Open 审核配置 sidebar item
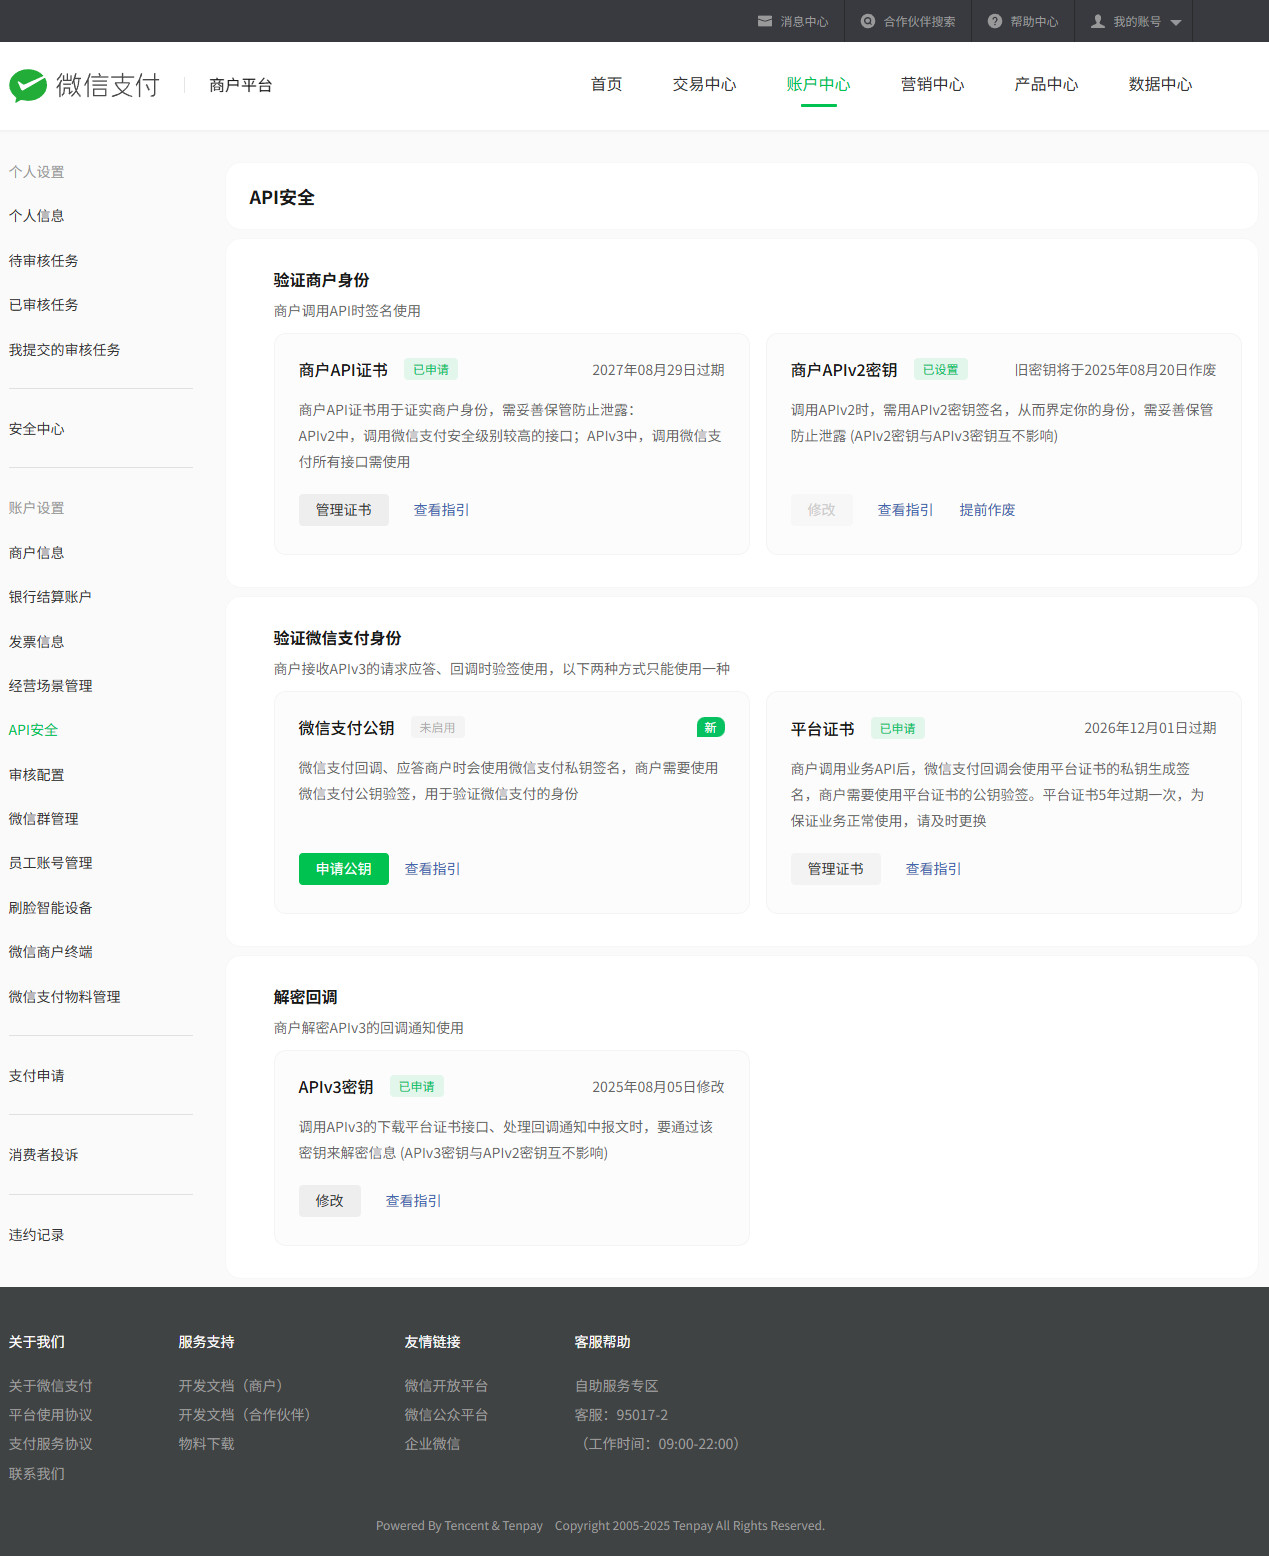Screen dimensions: 1269x1556 point(37,775)
